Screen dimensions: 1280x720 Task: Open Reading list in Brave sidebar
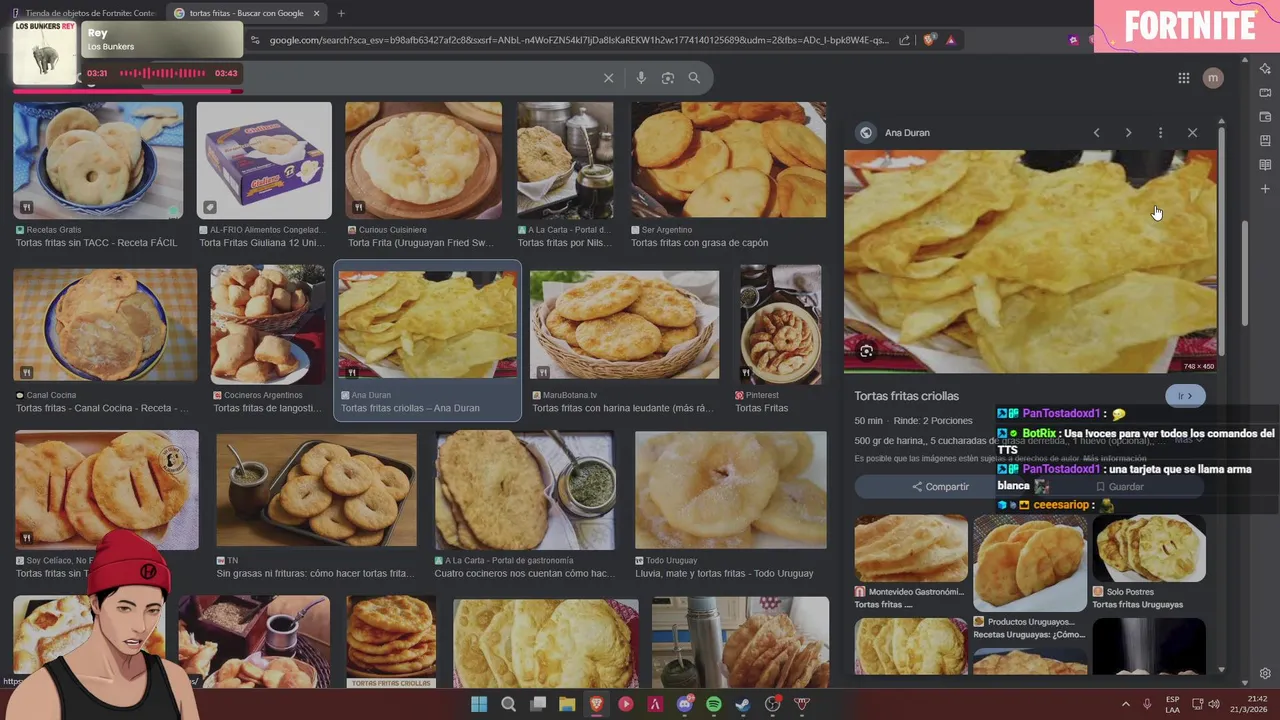1265,165
